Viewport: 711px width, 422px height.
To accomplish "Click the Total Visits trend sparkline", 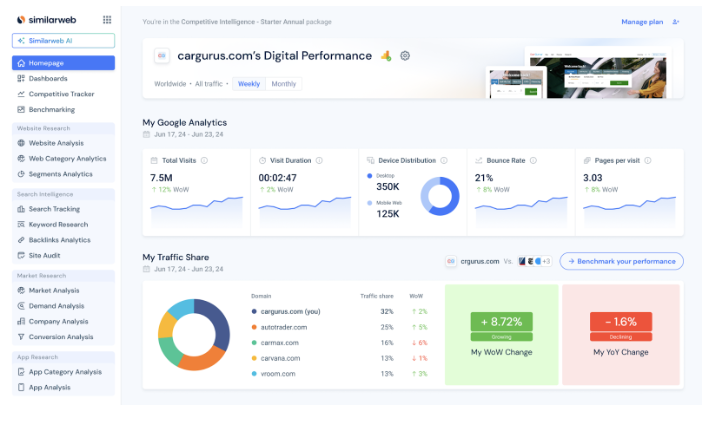I will (196, 211).
